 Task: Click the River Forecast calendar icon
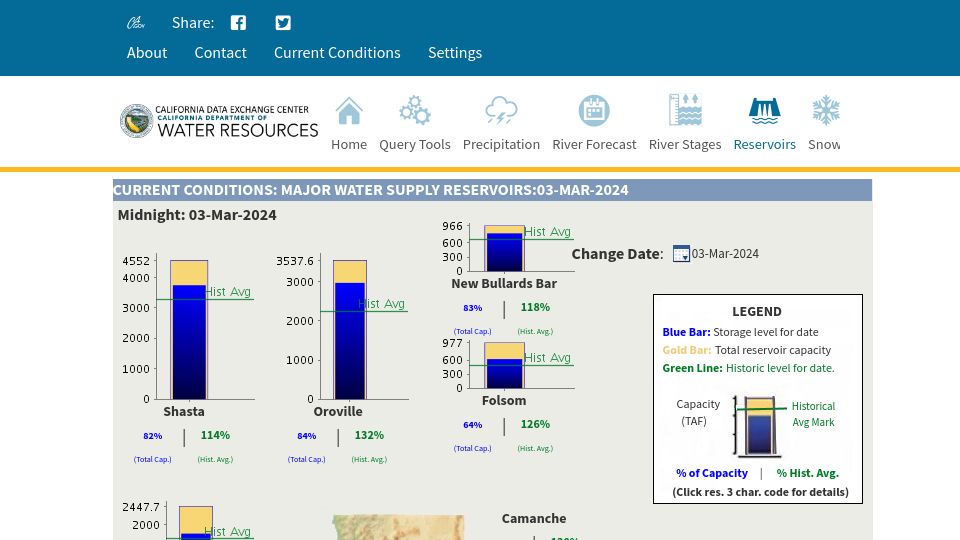pyautogui.click(x=594, y=111)
